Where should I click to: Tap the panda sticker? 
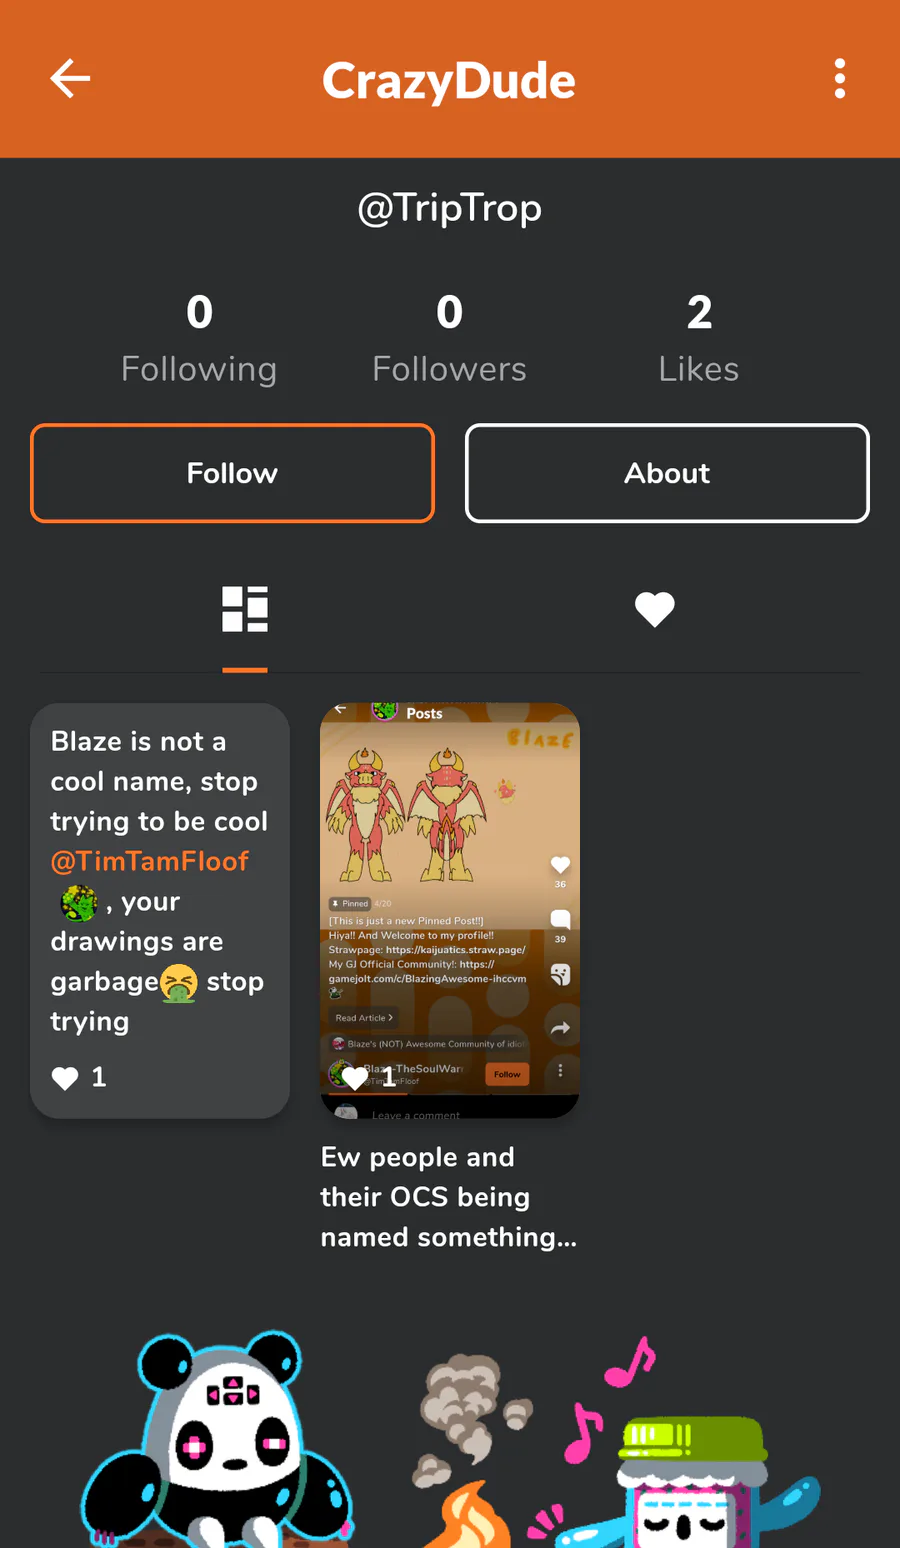point(218,1440)
